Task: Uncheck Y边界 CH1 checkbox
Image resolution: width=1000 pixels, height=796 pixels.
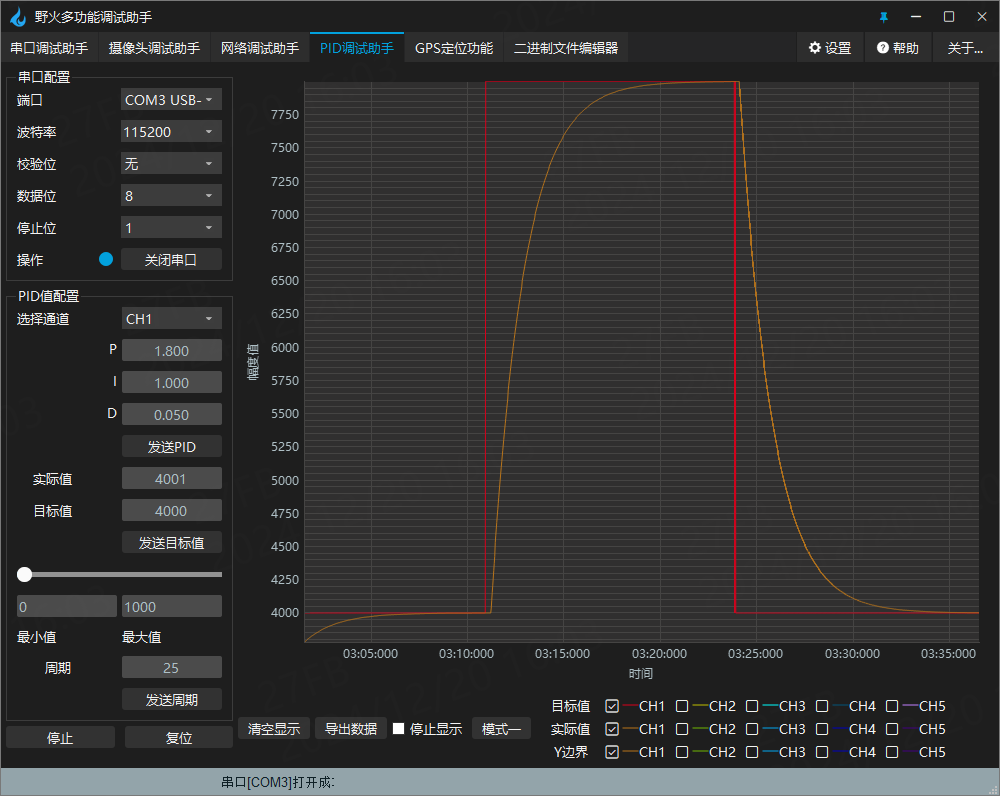Action: pos(612,752)
